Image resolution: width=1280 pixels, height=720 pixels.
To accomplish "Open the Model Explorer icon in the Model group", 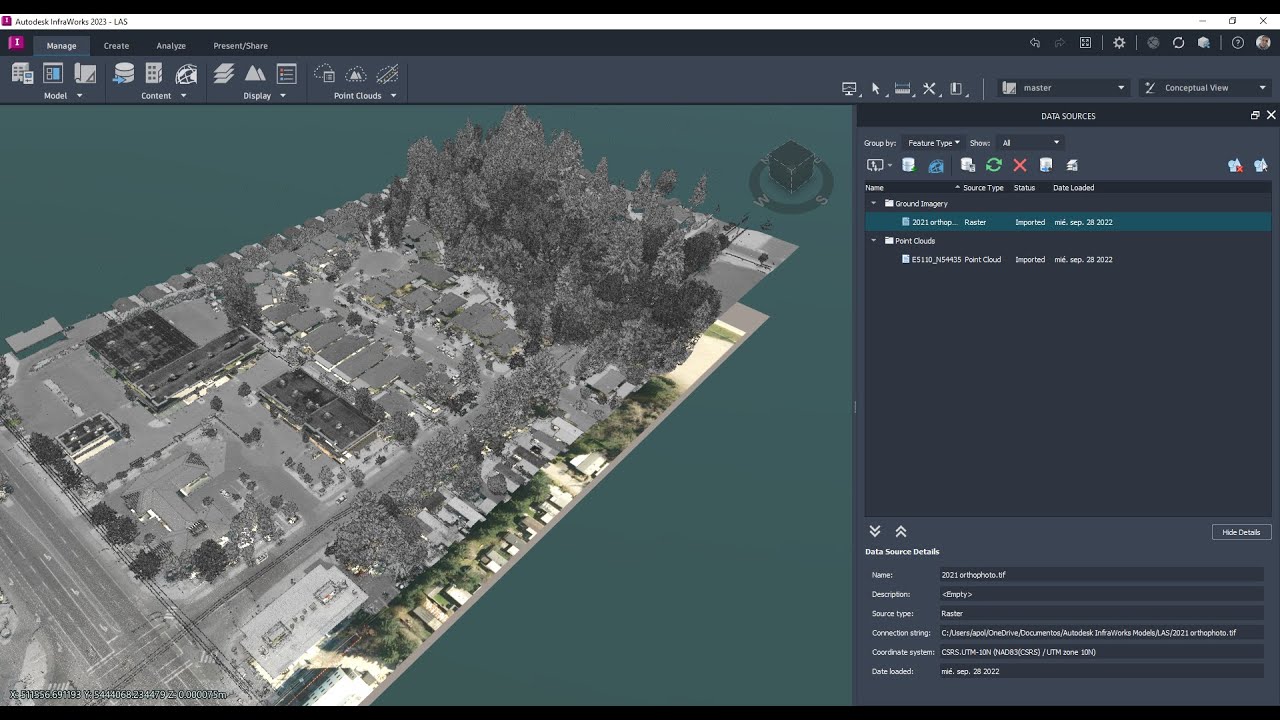I will pos(22,73).
